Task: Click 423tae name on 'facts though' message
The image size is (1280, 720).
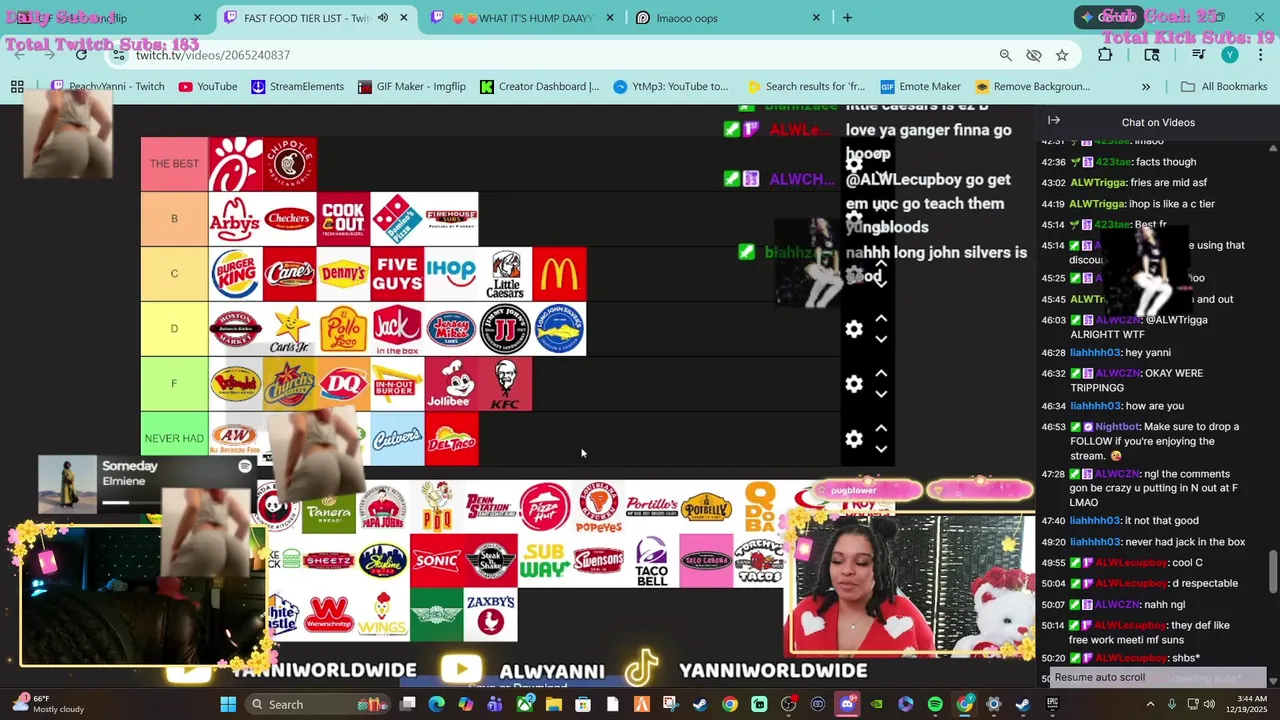Action: [1112, 161]
